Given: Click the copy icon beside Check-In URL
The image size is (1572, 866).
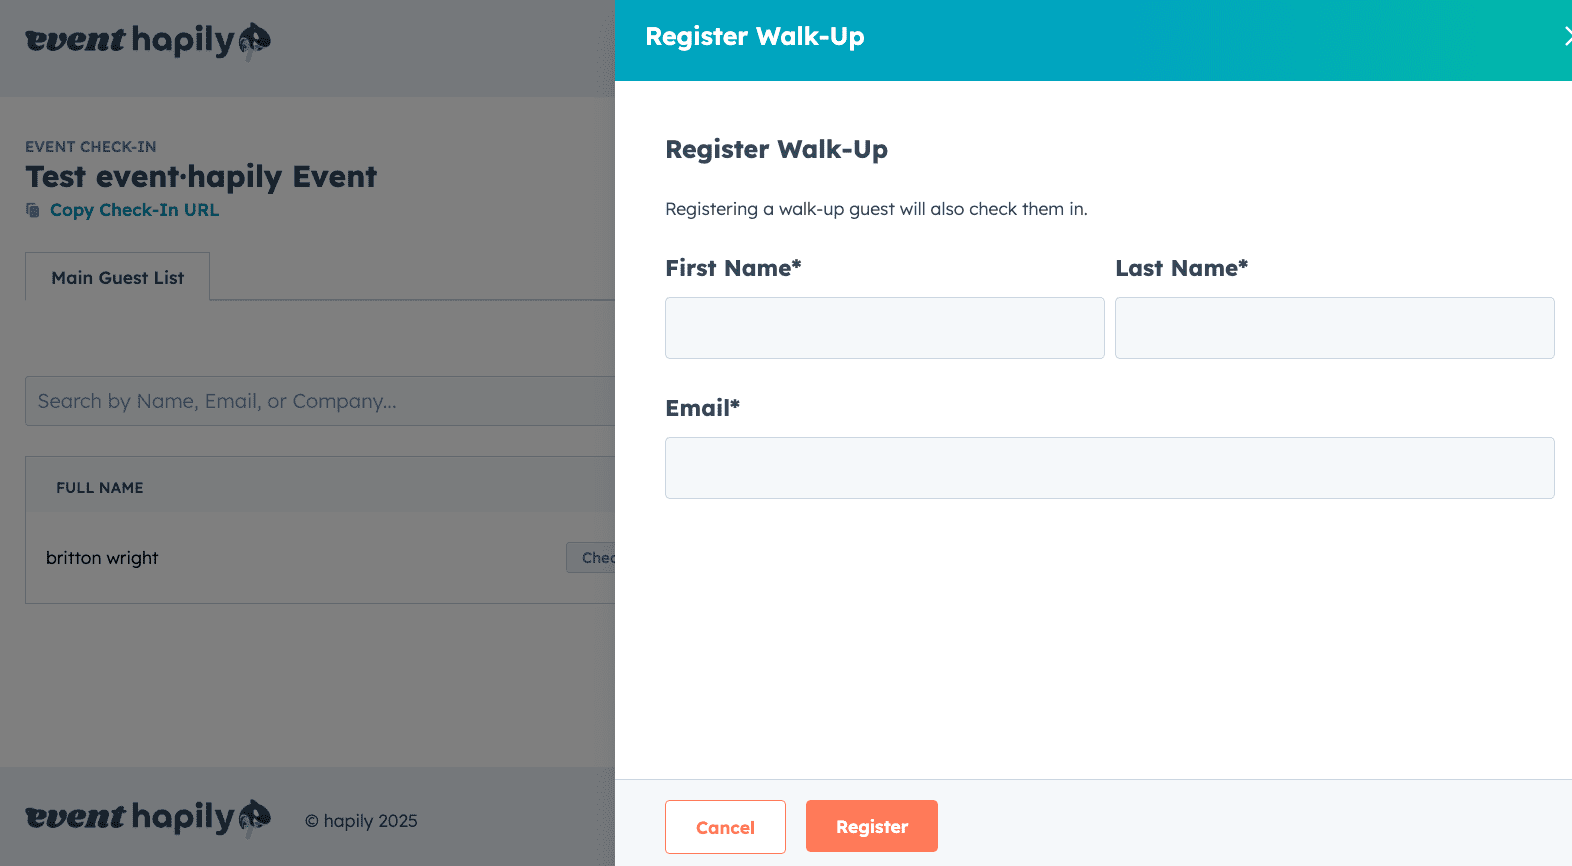Looking at the screenshot, I should 33,210.
